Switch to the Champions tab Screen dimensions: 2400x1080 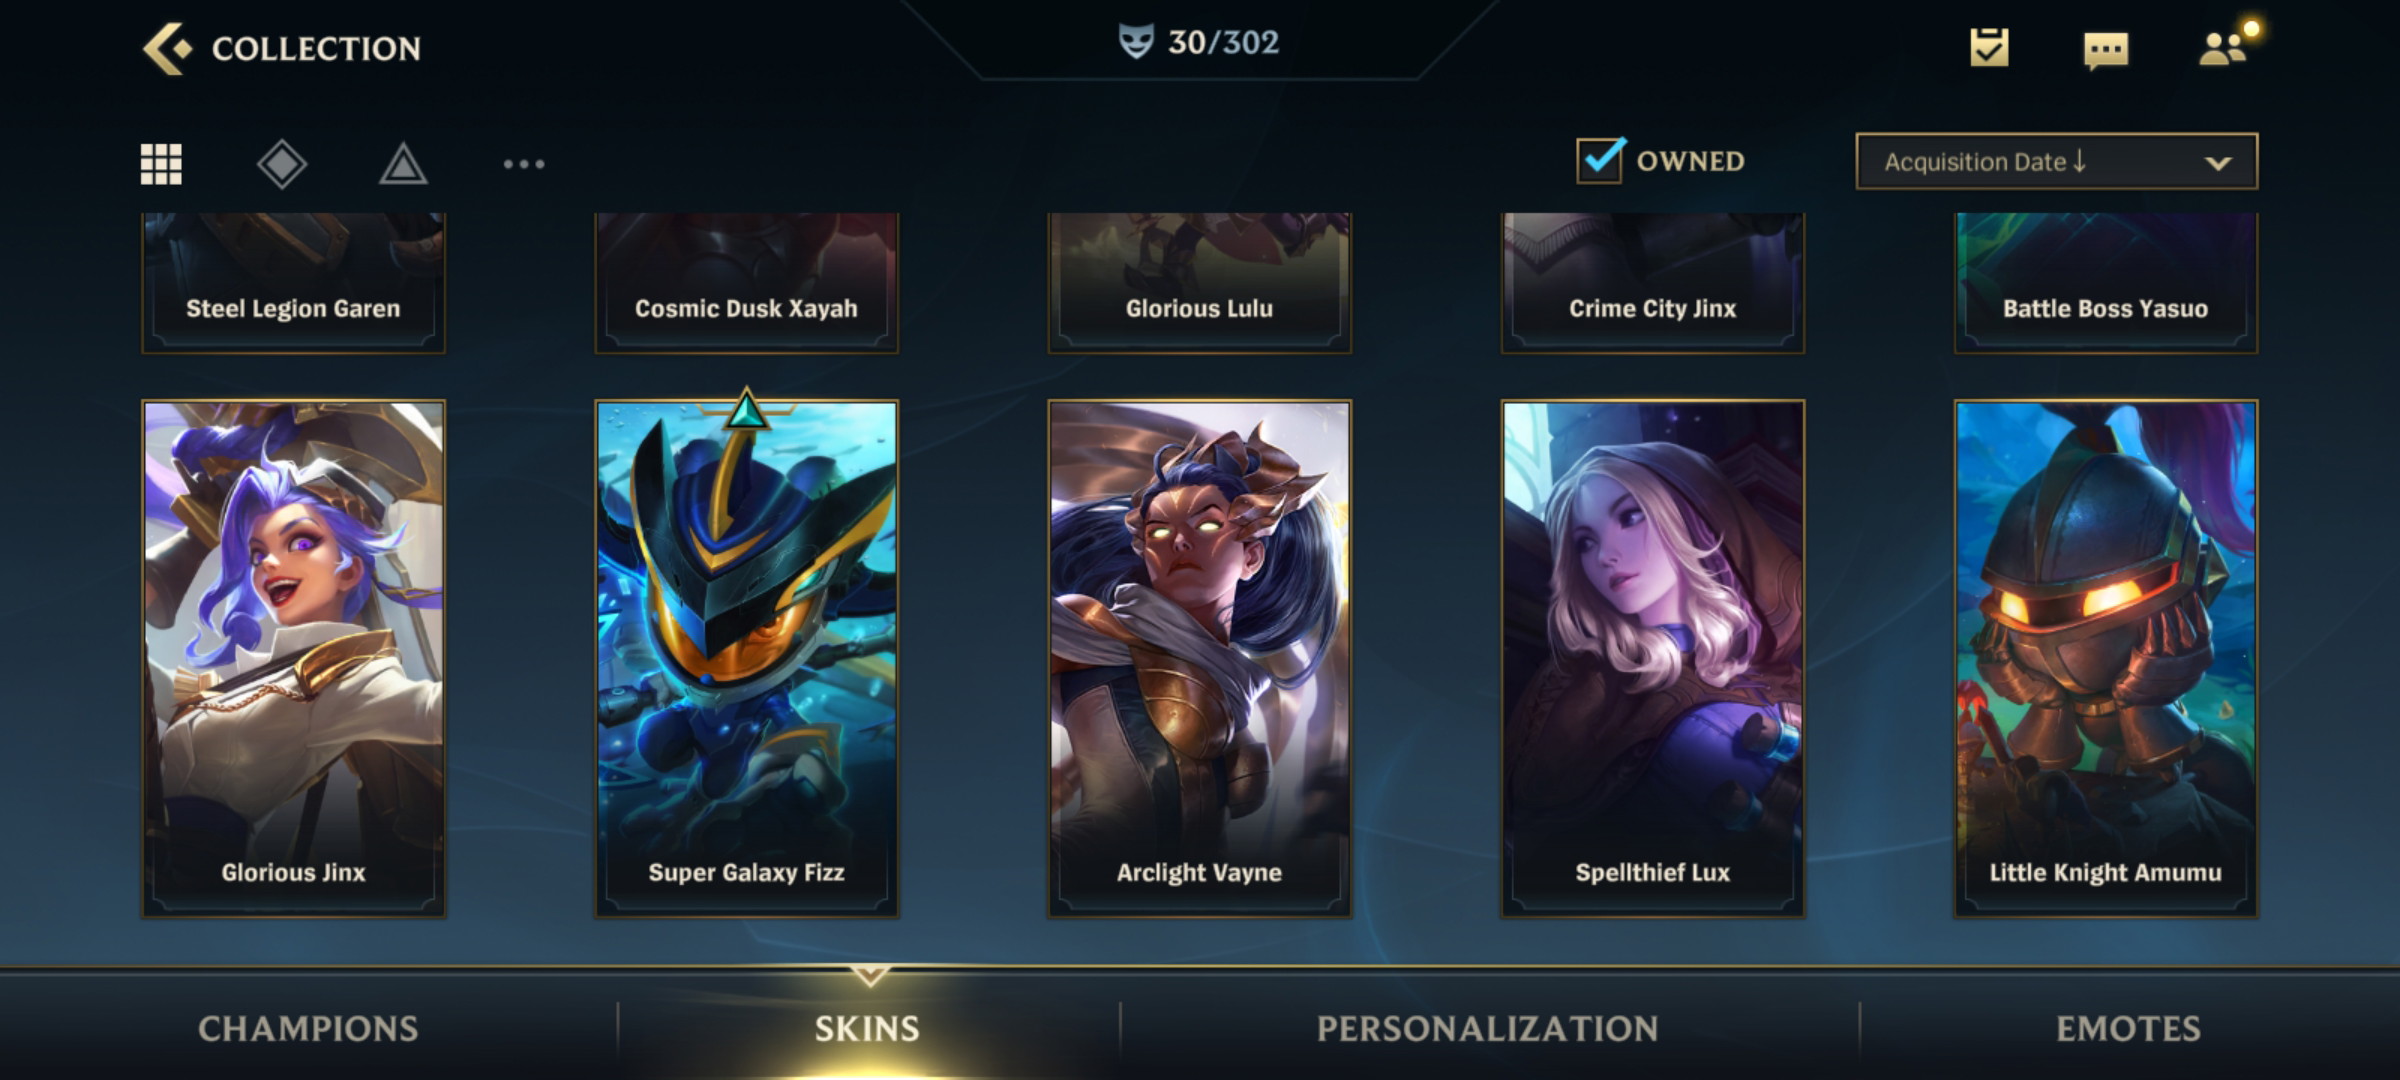pos(308,1028)
